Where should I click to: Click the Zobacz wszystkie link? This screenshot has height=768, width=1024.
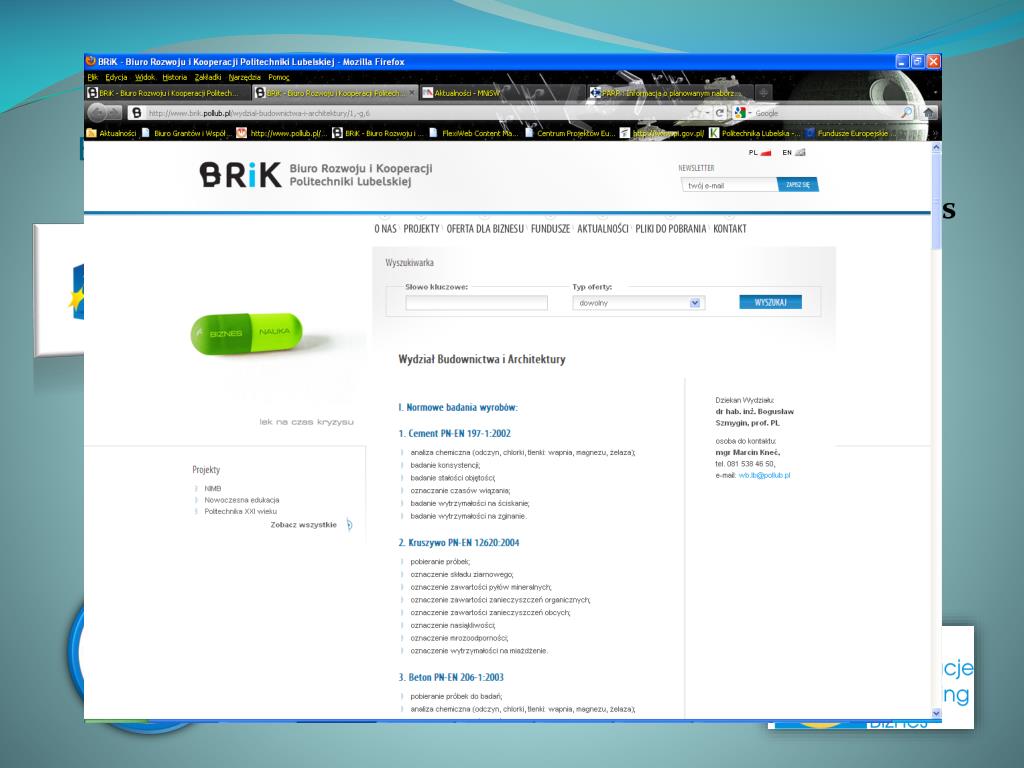click(x=304, y=524)
